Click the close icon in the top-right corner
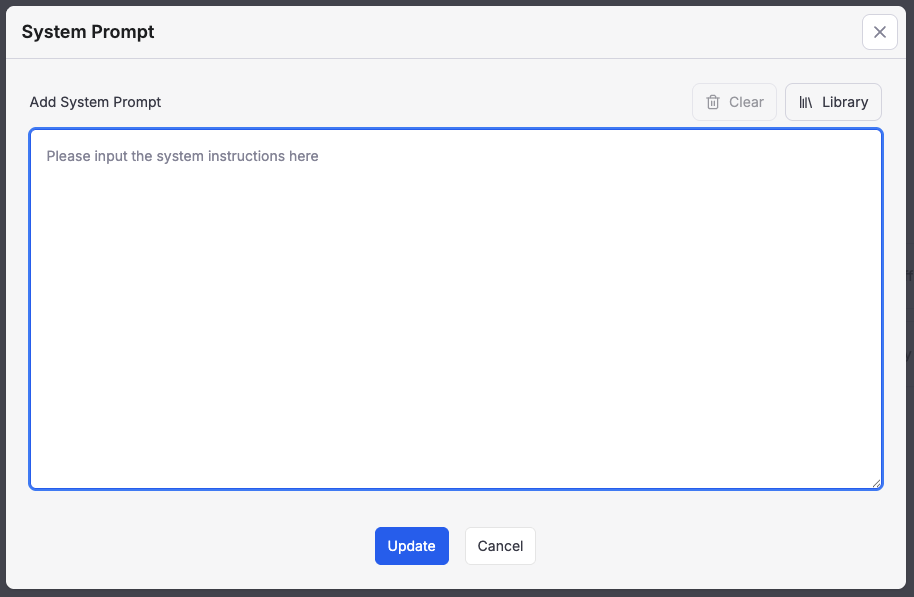Image resolution: width=914 pixels, height=597 pixels. (x=879, y=31)
